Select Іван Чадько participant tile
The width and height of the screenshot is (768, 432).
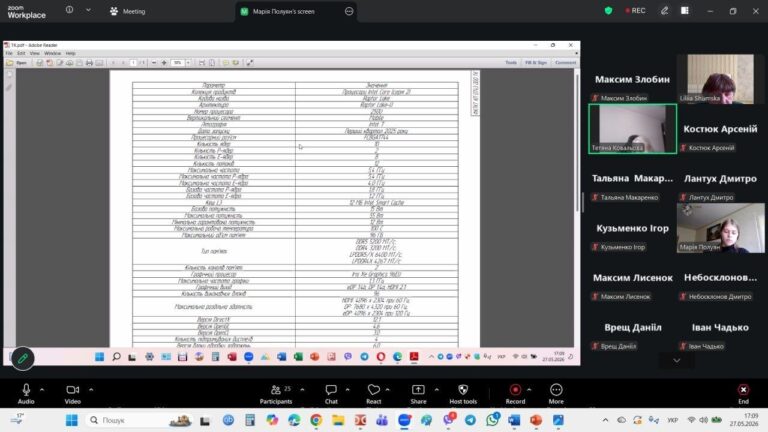720,328
